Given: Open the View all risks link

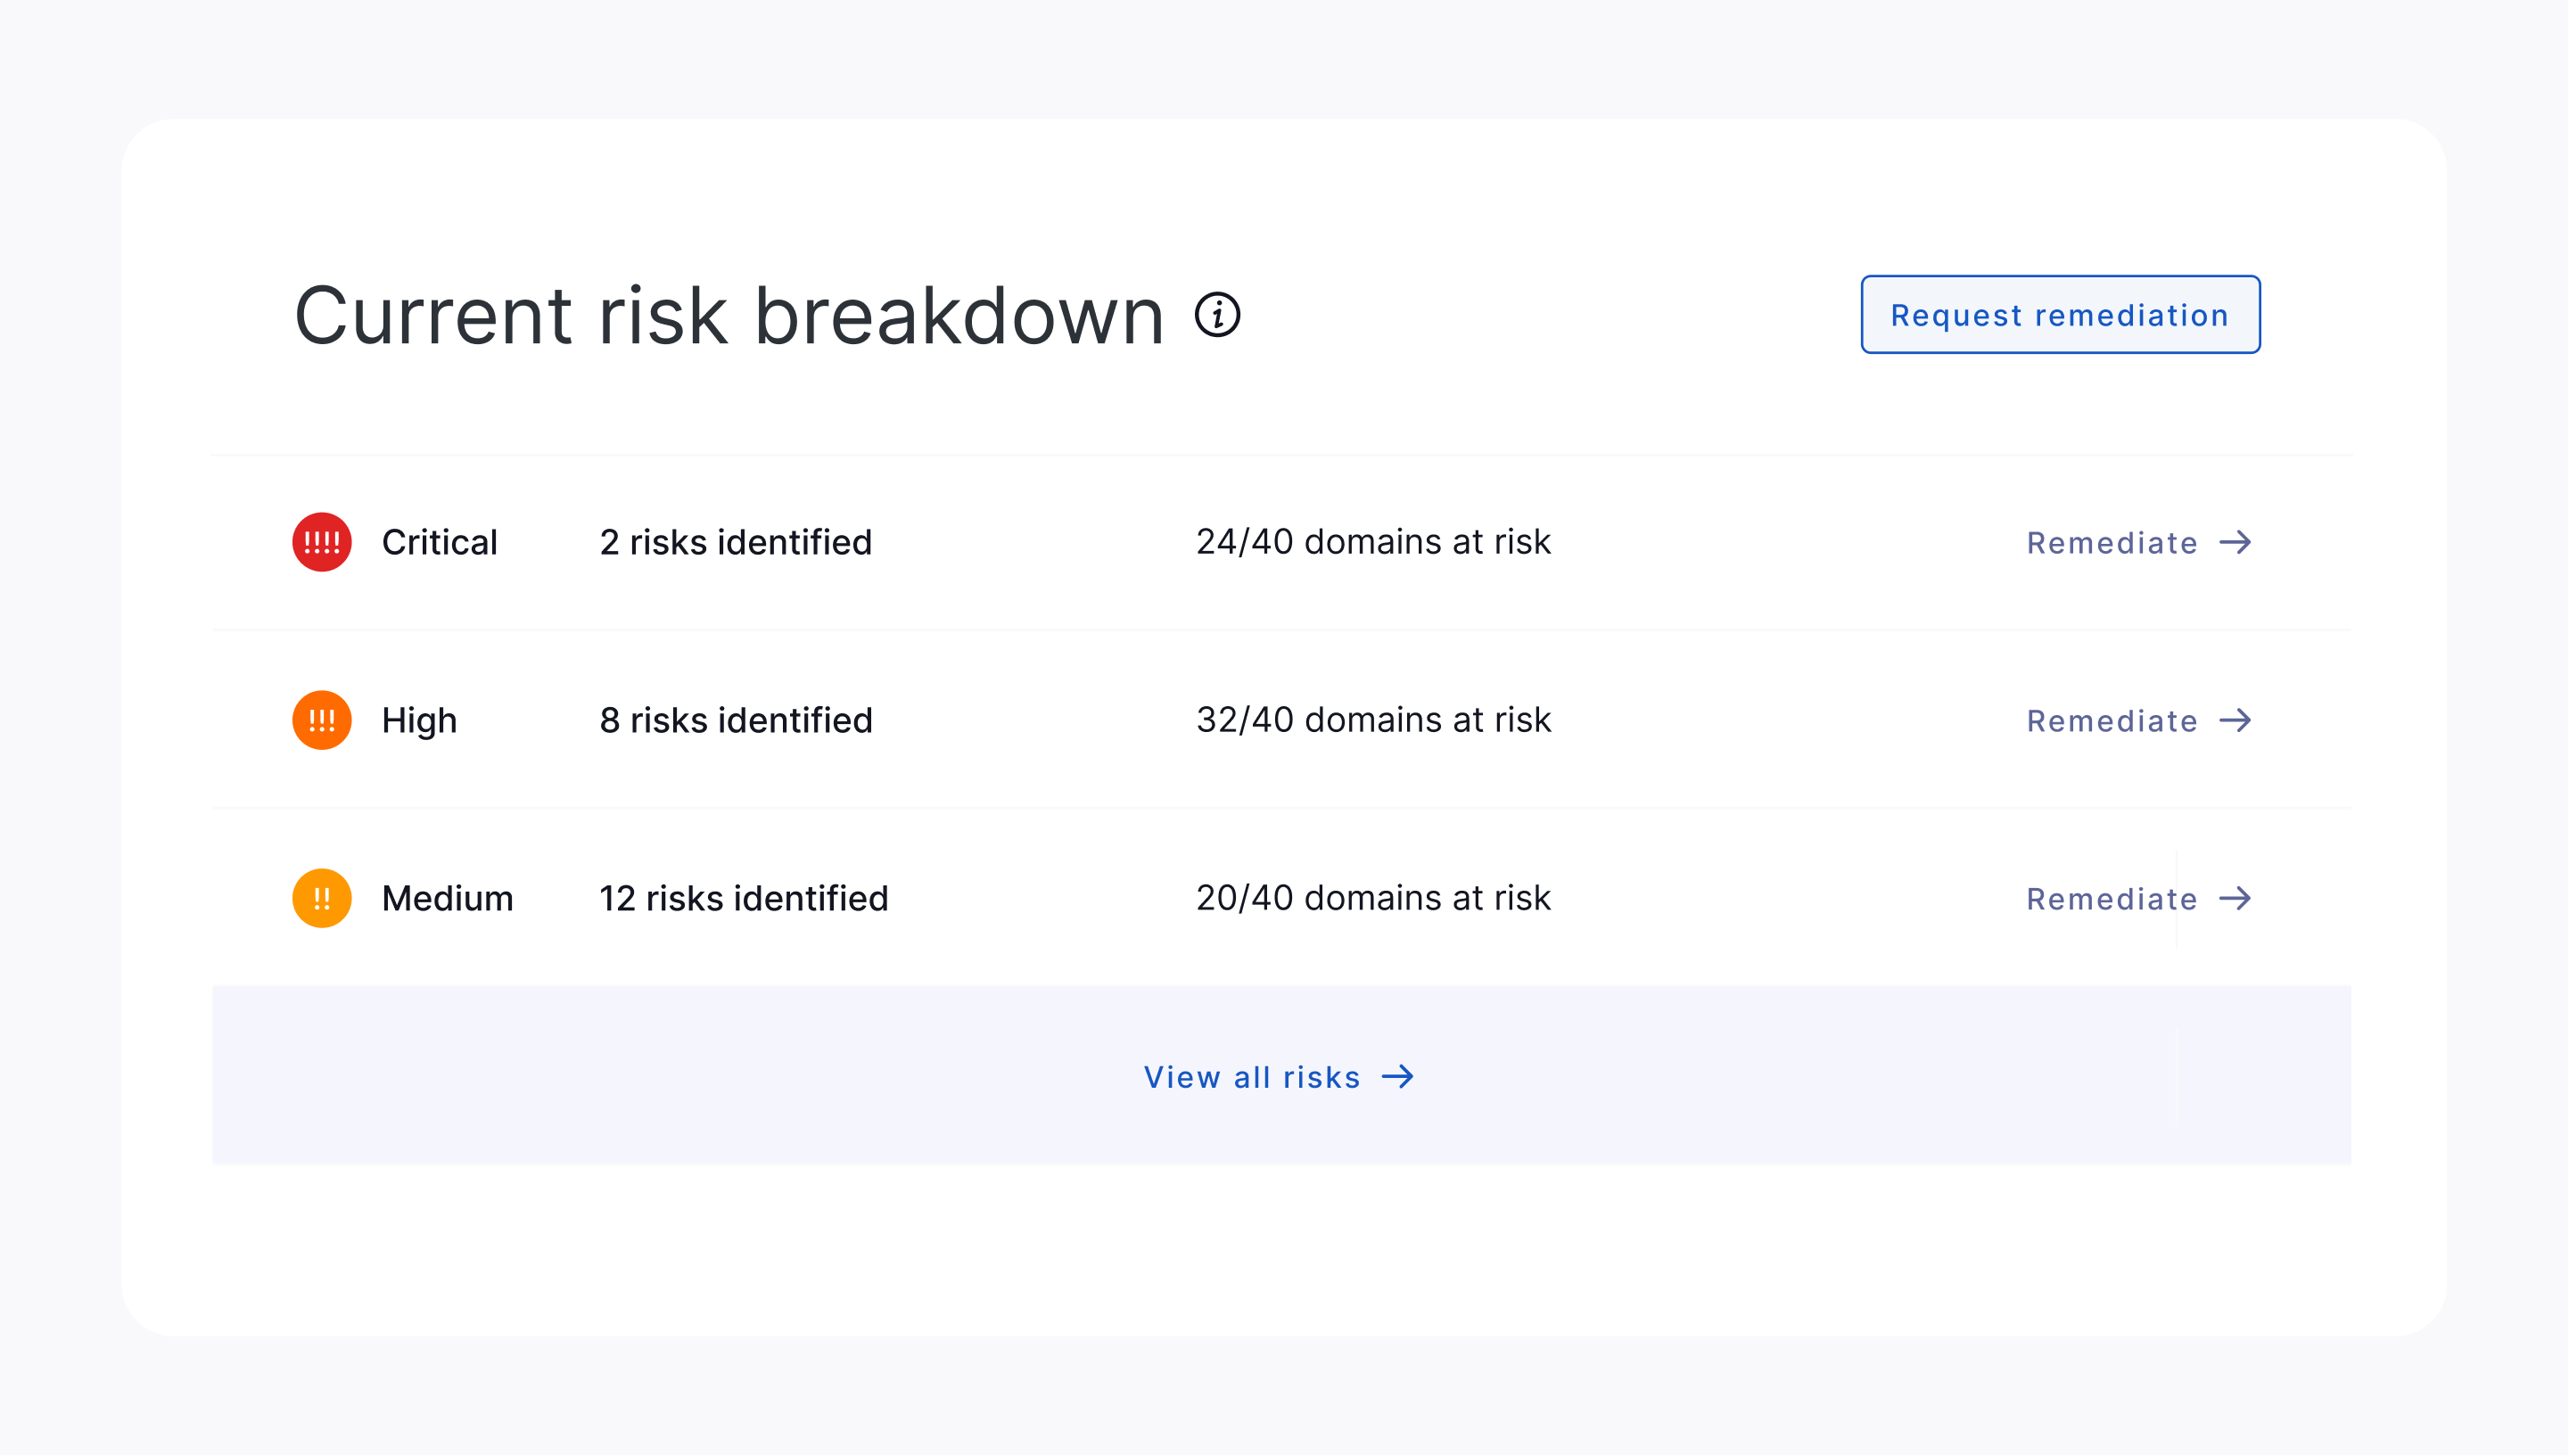Looking at the screenshot, I should 1252,1077.
